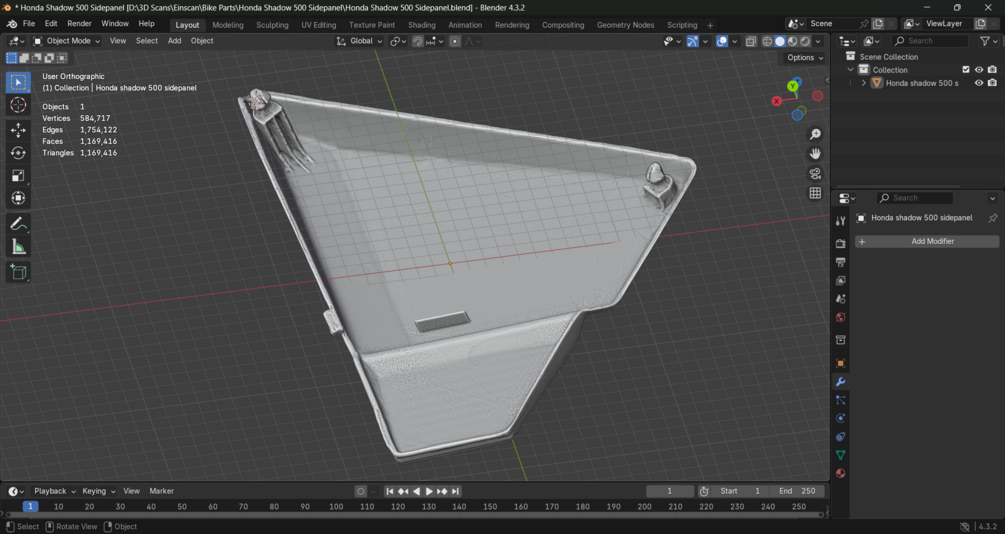The image size is (1005, 534).
Task: Select the Measure tool
Action: point(18,247)
